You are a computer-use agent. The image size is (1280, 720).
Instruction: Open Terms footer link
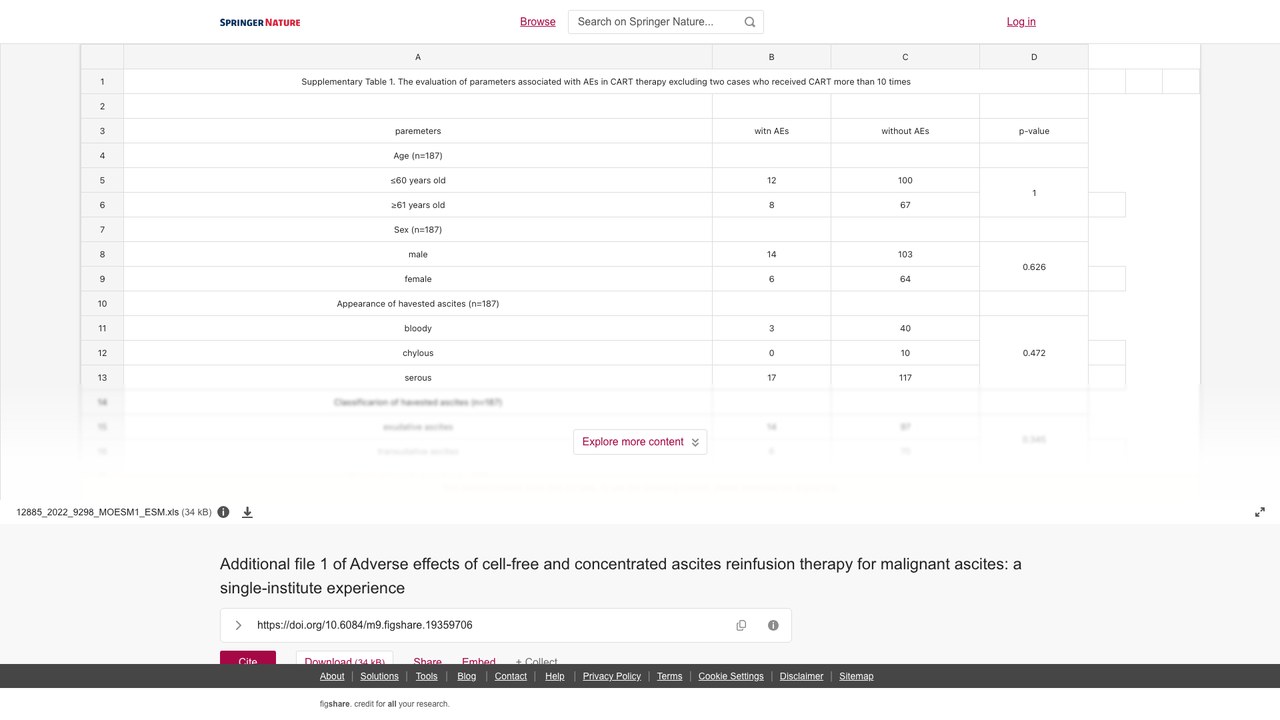[670, 676]
